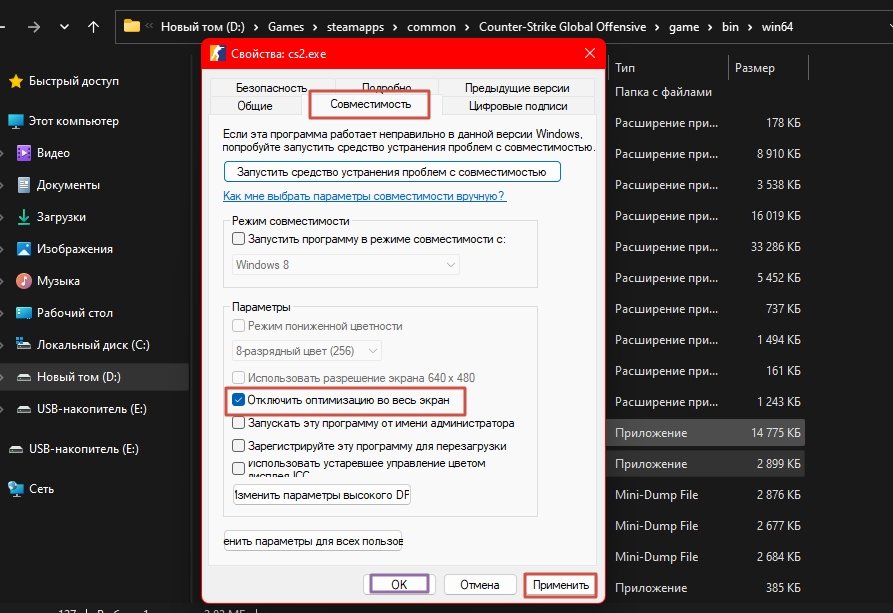Click the Загрузки download arrow icon
Screen dimensions: 893x613
point(23,217)
